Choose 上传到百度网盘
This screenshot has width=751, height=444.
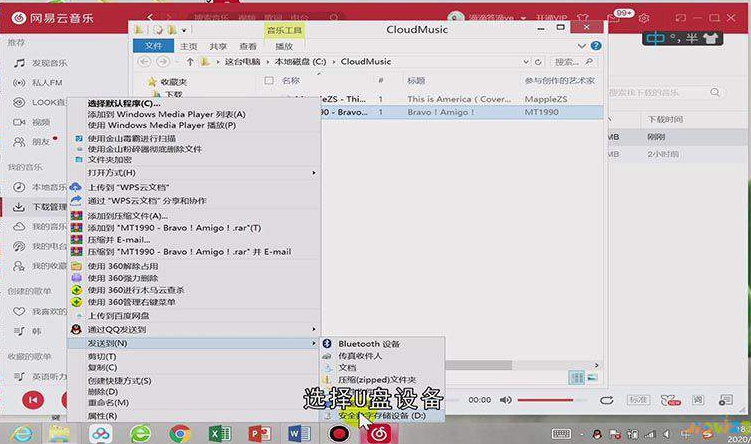(x=118, y=316)
